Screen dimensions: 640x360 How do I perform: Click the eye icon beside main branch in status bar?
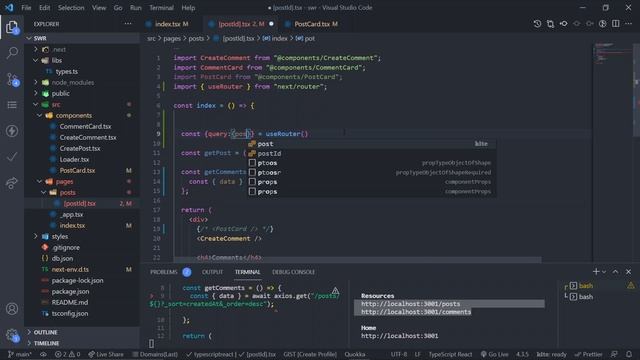coord(43,354)
